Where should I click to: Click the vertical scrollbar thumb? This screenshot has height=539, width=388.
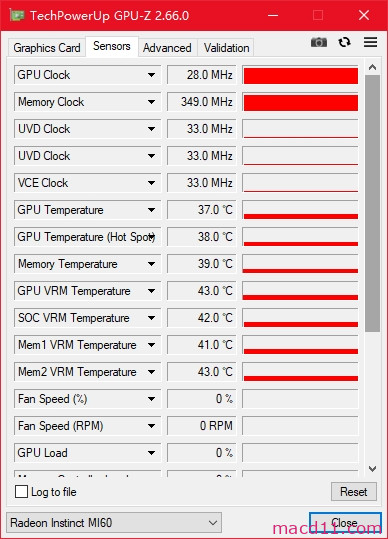click(x=373, y=204)
